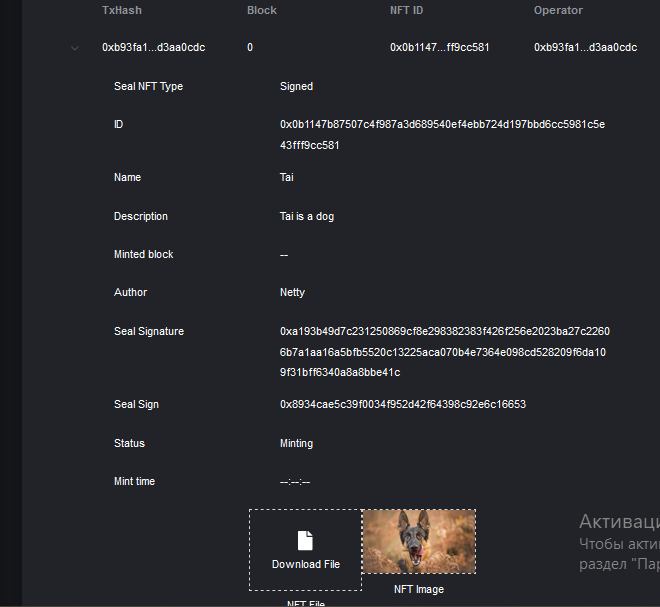660x607 pixels.
Task: Click the TxHash column header
Action: point(122,10)
